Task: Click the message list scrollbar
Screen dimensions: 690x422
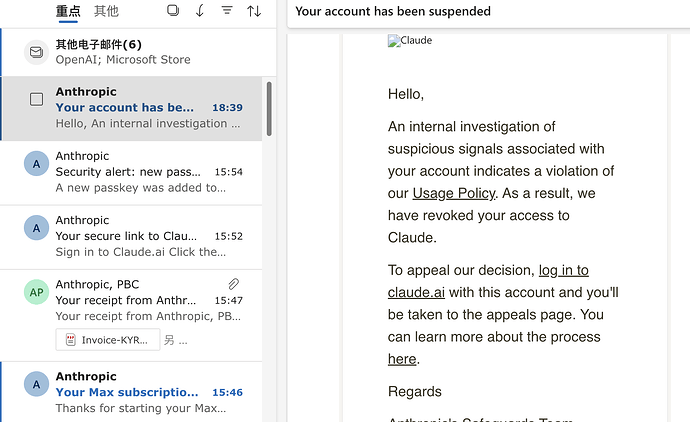Action: point(269,109)
